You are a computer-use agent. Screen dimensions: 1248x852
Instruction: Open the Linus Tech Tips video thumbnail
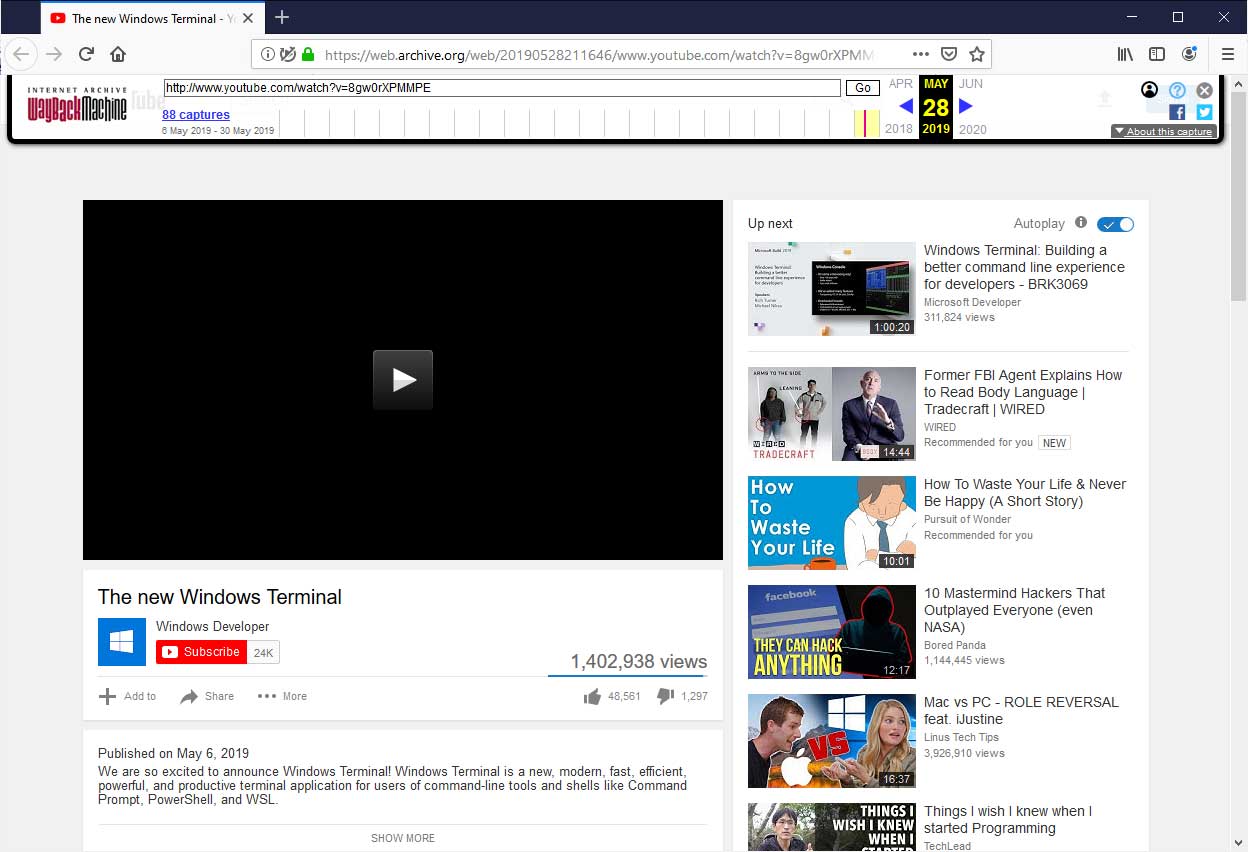(x=832, y=741)
